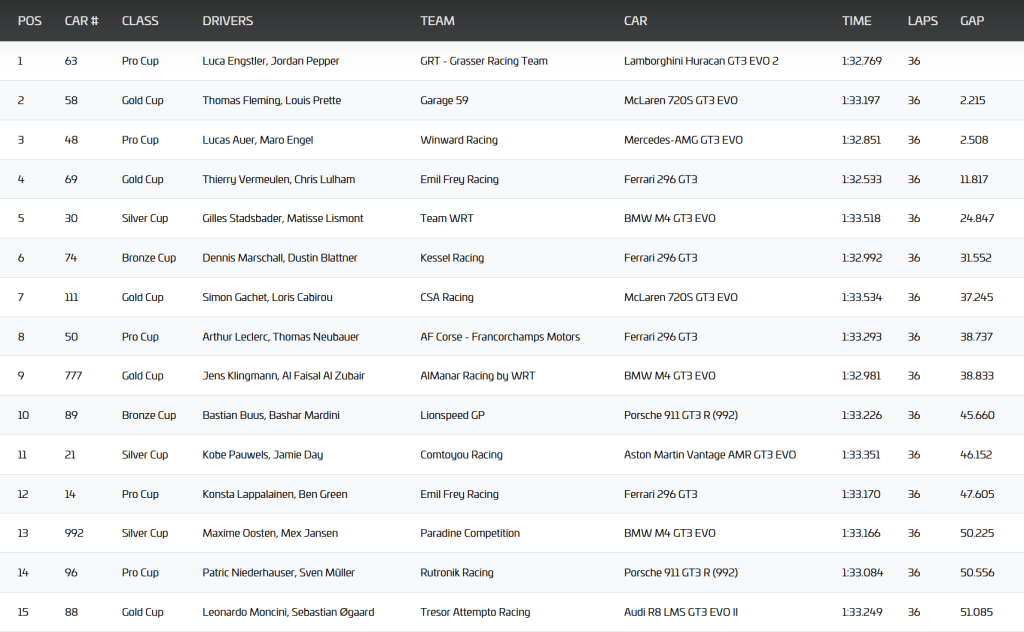Click the DRIVERS column header
The height and width of the screenshot is (632, 1024).
pyautogui.click(x=227, y=21)
